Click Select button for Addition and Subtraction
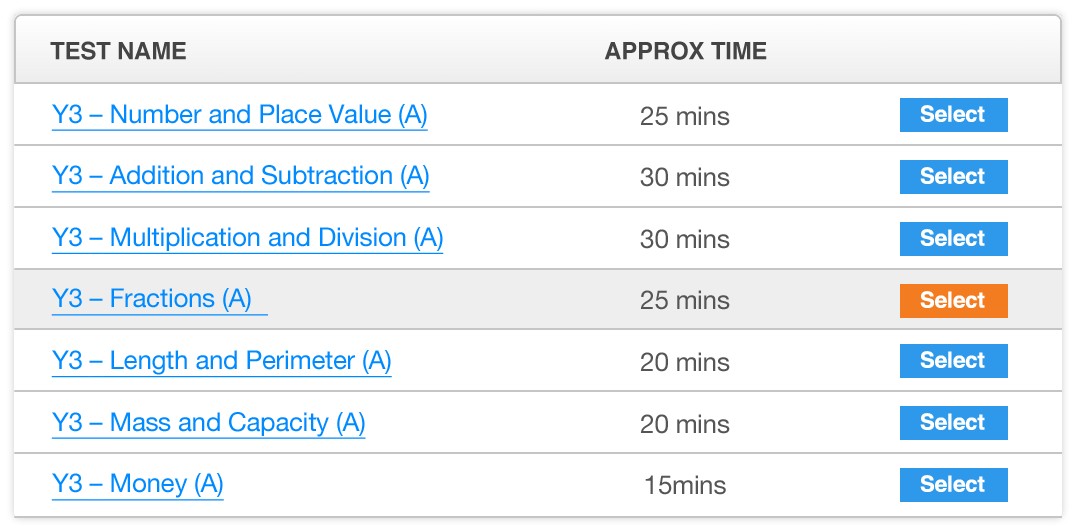Image resolution: width=1076 pixels, height=532 pixels. tap(953, 176)
